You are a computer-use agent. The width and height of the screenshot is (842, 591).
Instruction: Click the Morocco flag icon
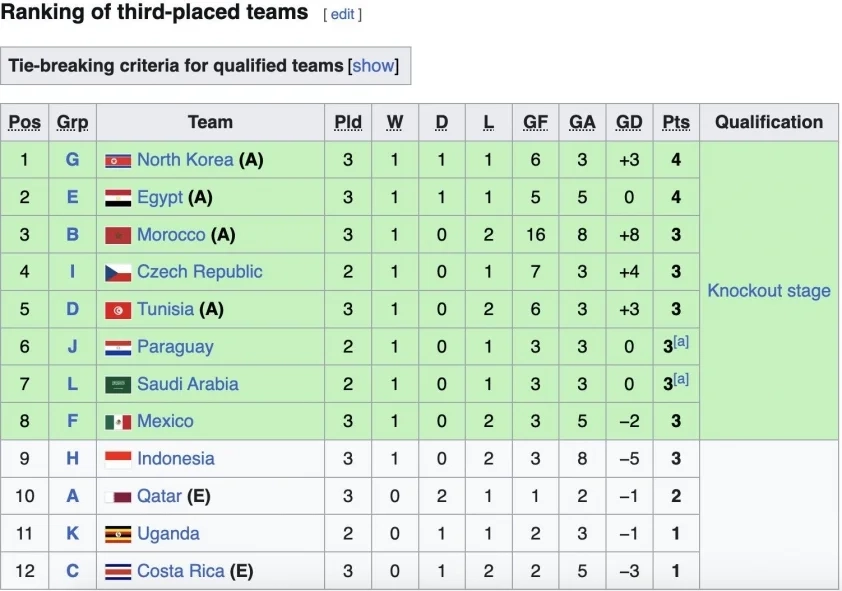118,236
